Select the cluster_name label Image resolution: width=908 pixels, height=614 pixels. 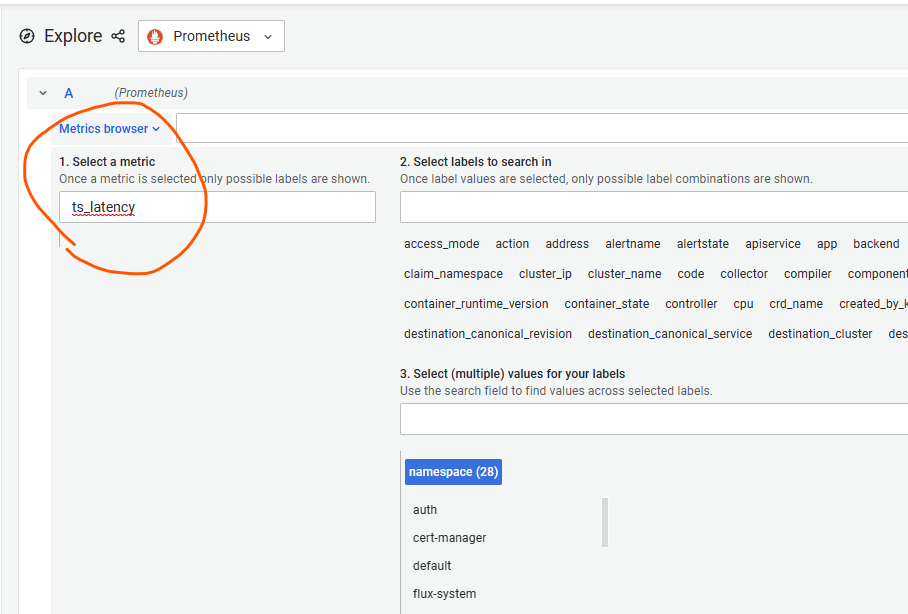click(624, 273)
